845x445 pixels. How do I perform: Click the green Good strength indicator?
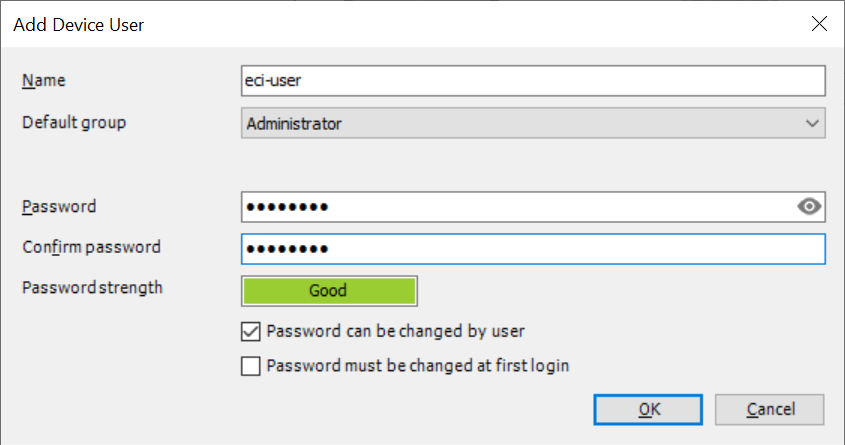pyautogui.click(x=329, y=291)
